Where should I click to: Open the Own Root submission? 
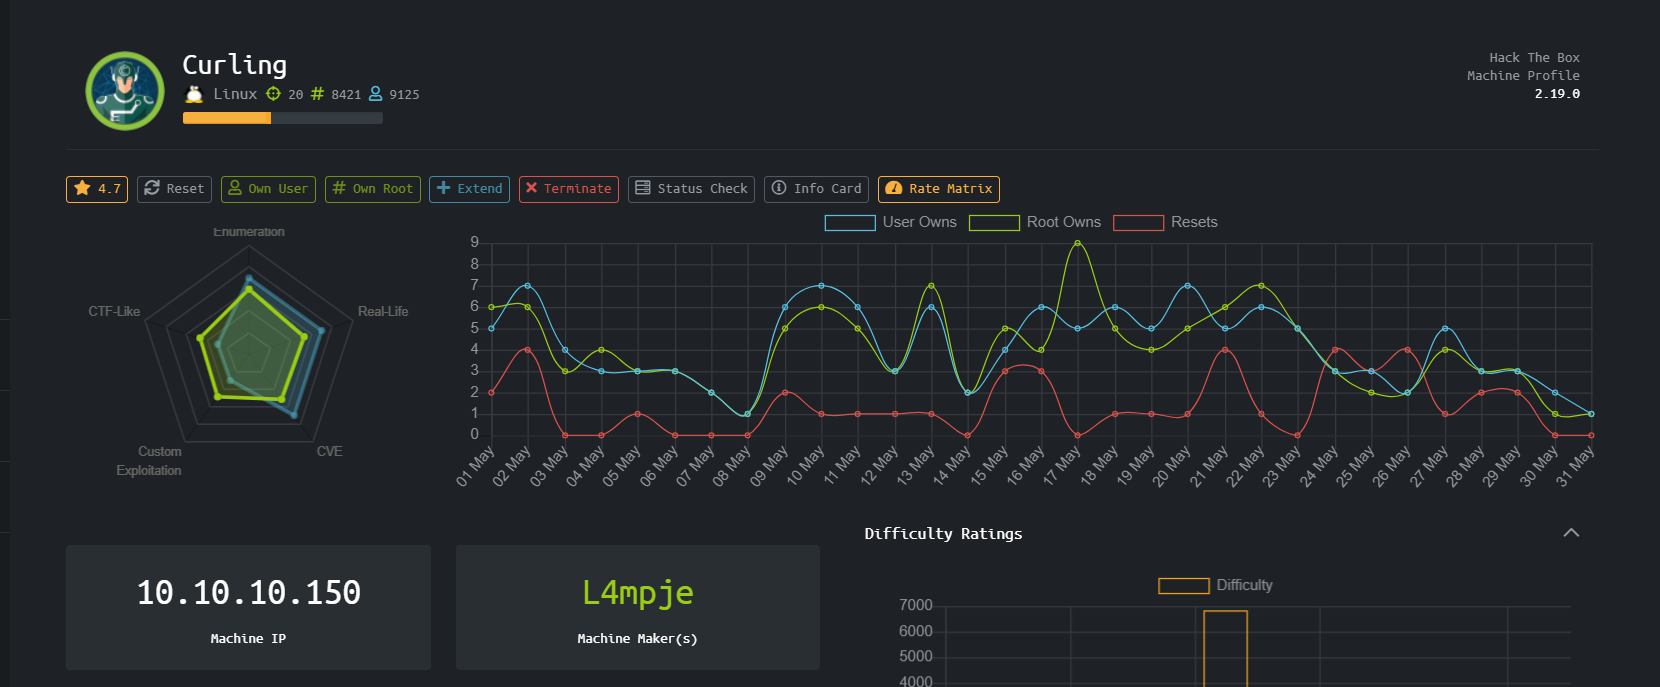[372, 189]
